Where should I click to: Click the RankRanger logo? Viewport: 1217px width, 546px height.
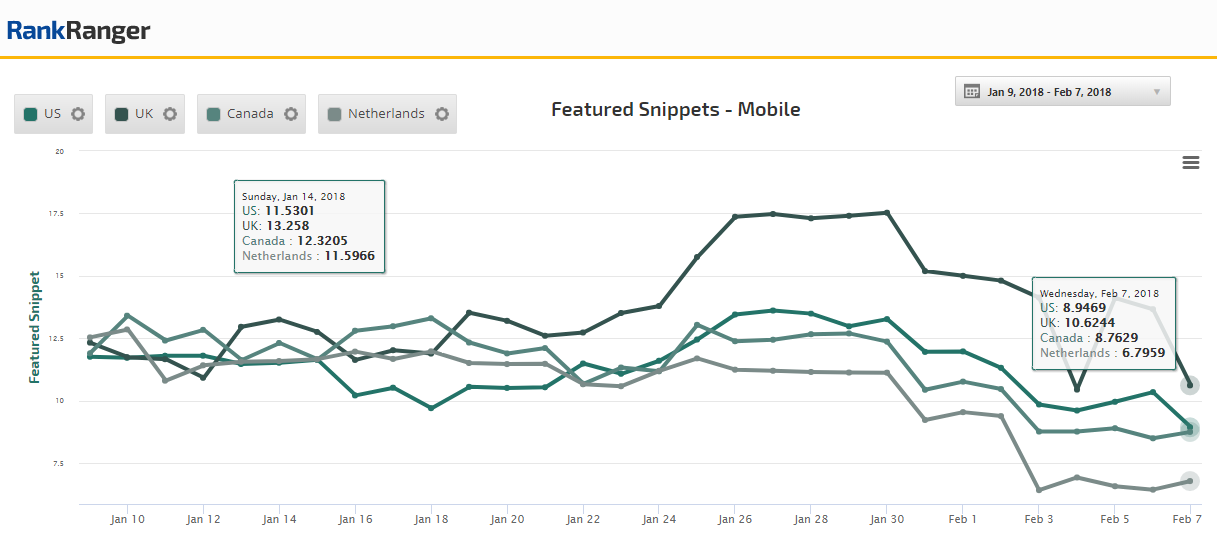pyautogui.click(x=78, y=31)
